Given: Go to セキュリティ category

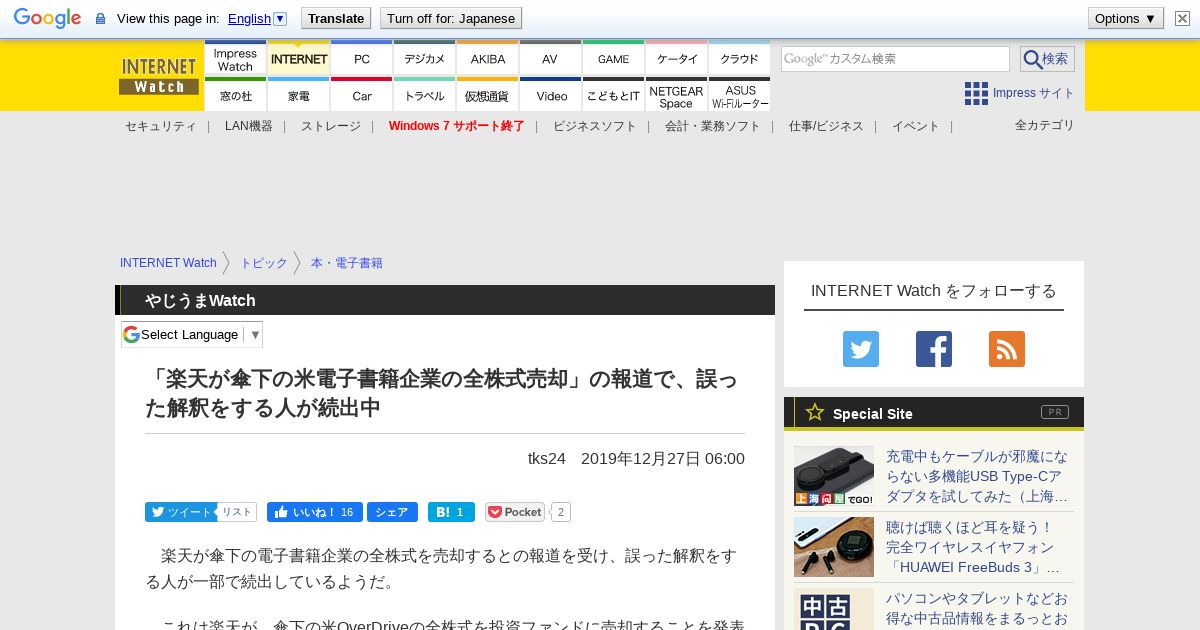Looking at the screenshot, I should pyautogui.click(x=160, y=126).
